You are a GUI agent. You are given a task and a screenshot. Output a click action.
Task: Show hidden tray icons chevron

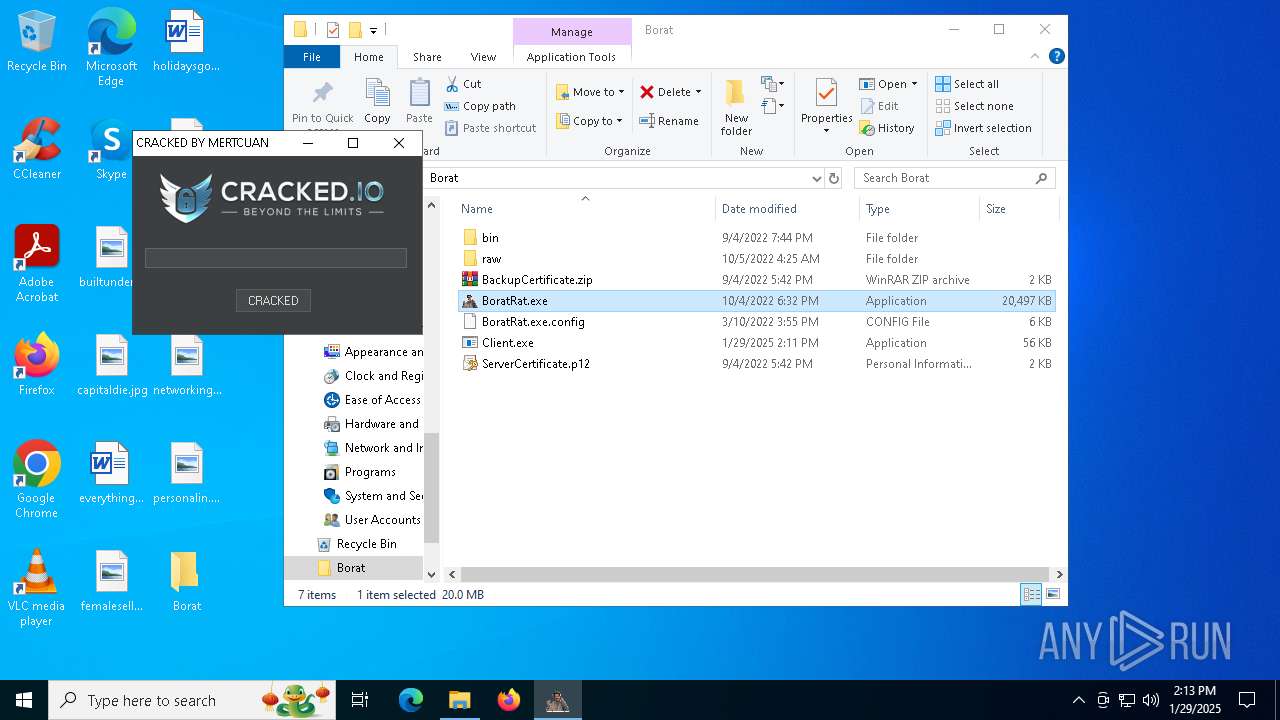coord(1078,700)
